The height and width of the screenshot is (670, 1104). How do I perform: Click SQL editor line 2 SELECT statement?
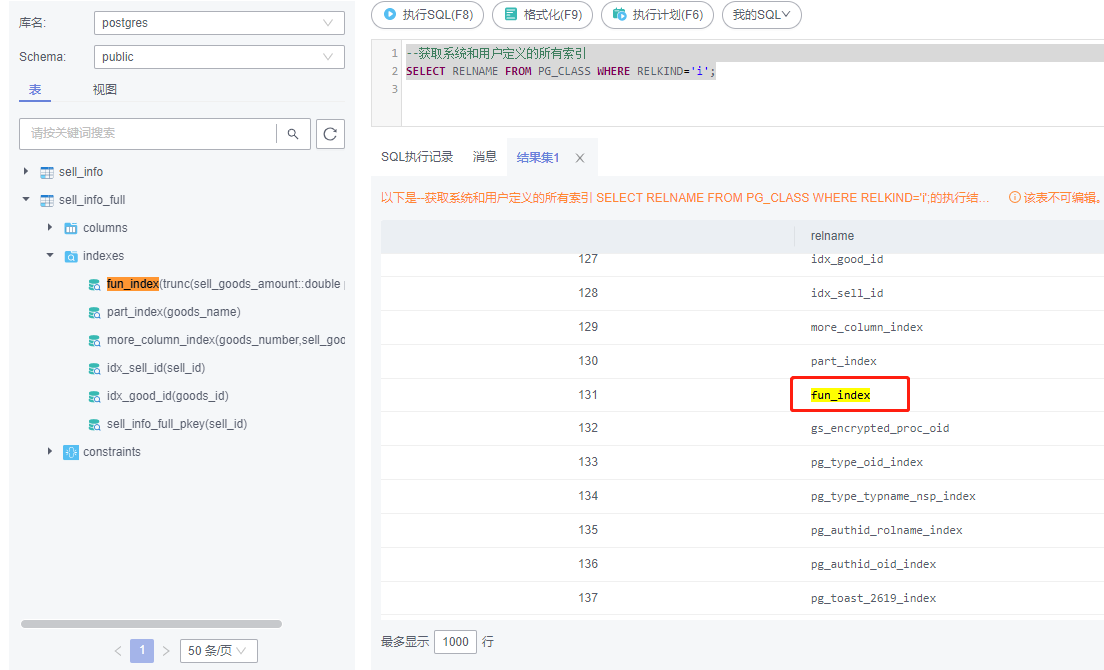[560, 71]
